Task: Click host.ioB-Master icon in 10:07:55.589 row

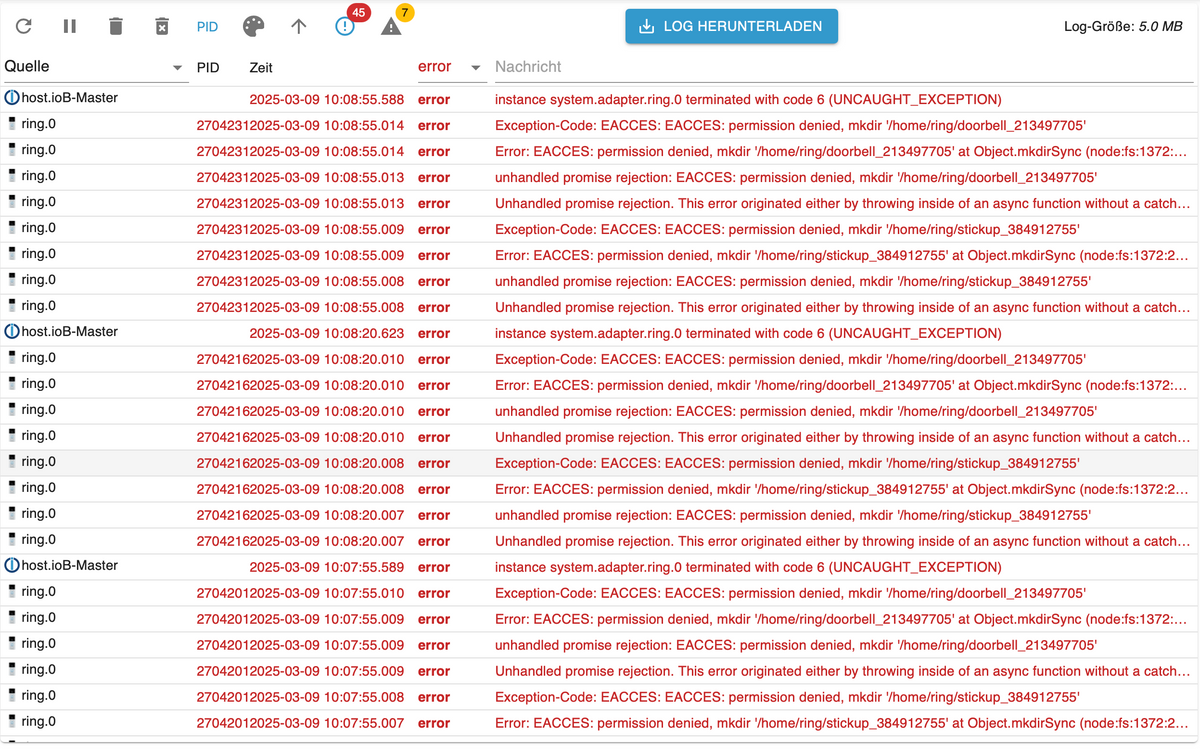Action: point(12,566)
